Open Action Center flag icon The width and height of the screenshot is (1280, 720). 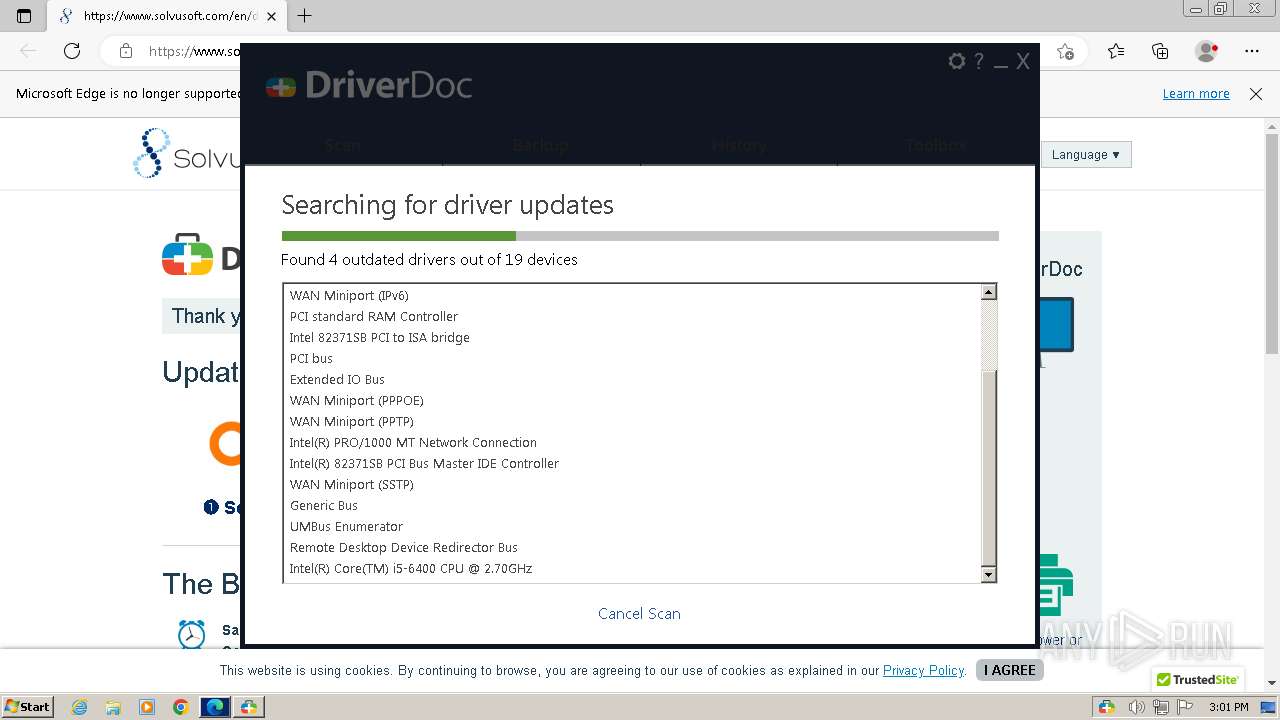1183,707
